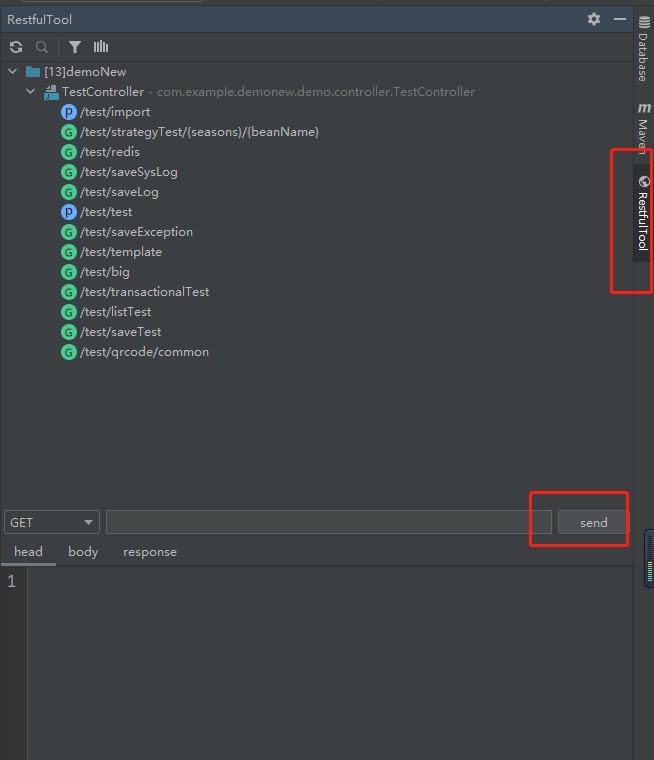The width and height of the screenshot is (654, 760).
Task: Open RestfulTool settings gear
Action: pos(594,19)
